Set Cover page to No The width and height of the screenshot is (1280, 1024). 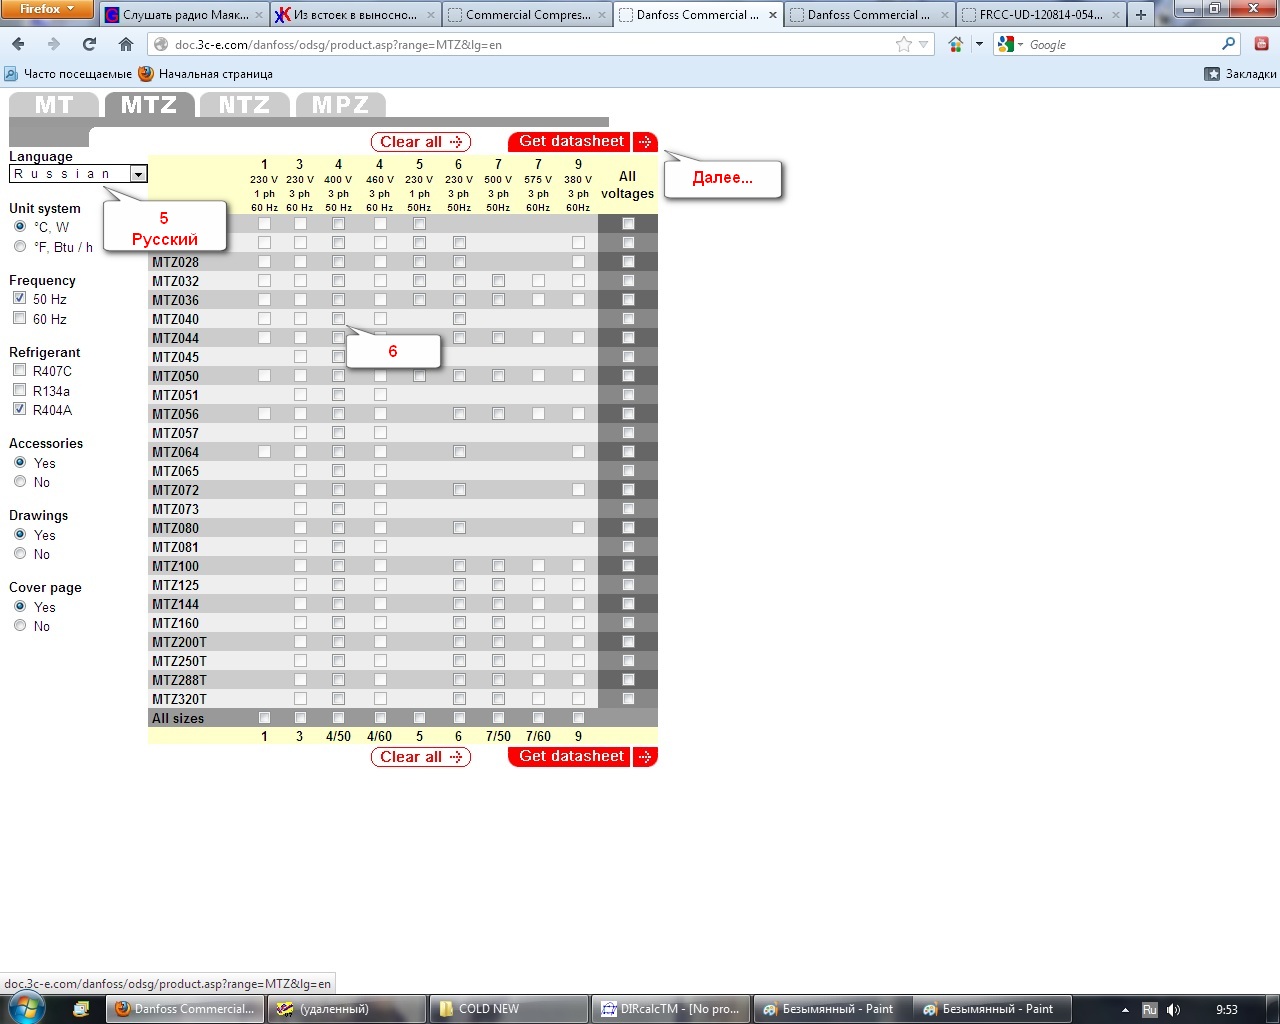pos(20,626)
